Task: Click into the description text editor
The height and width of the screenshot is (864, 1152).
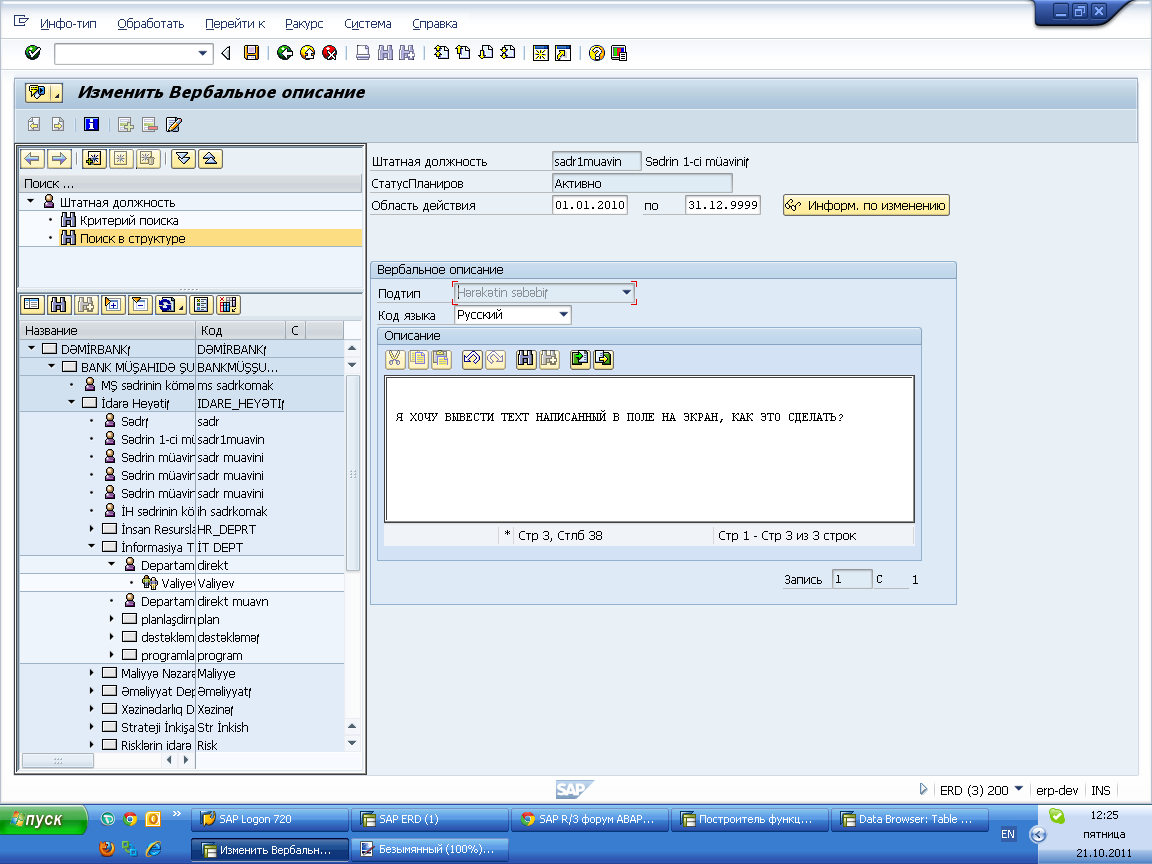Action: tap(649, 449)
